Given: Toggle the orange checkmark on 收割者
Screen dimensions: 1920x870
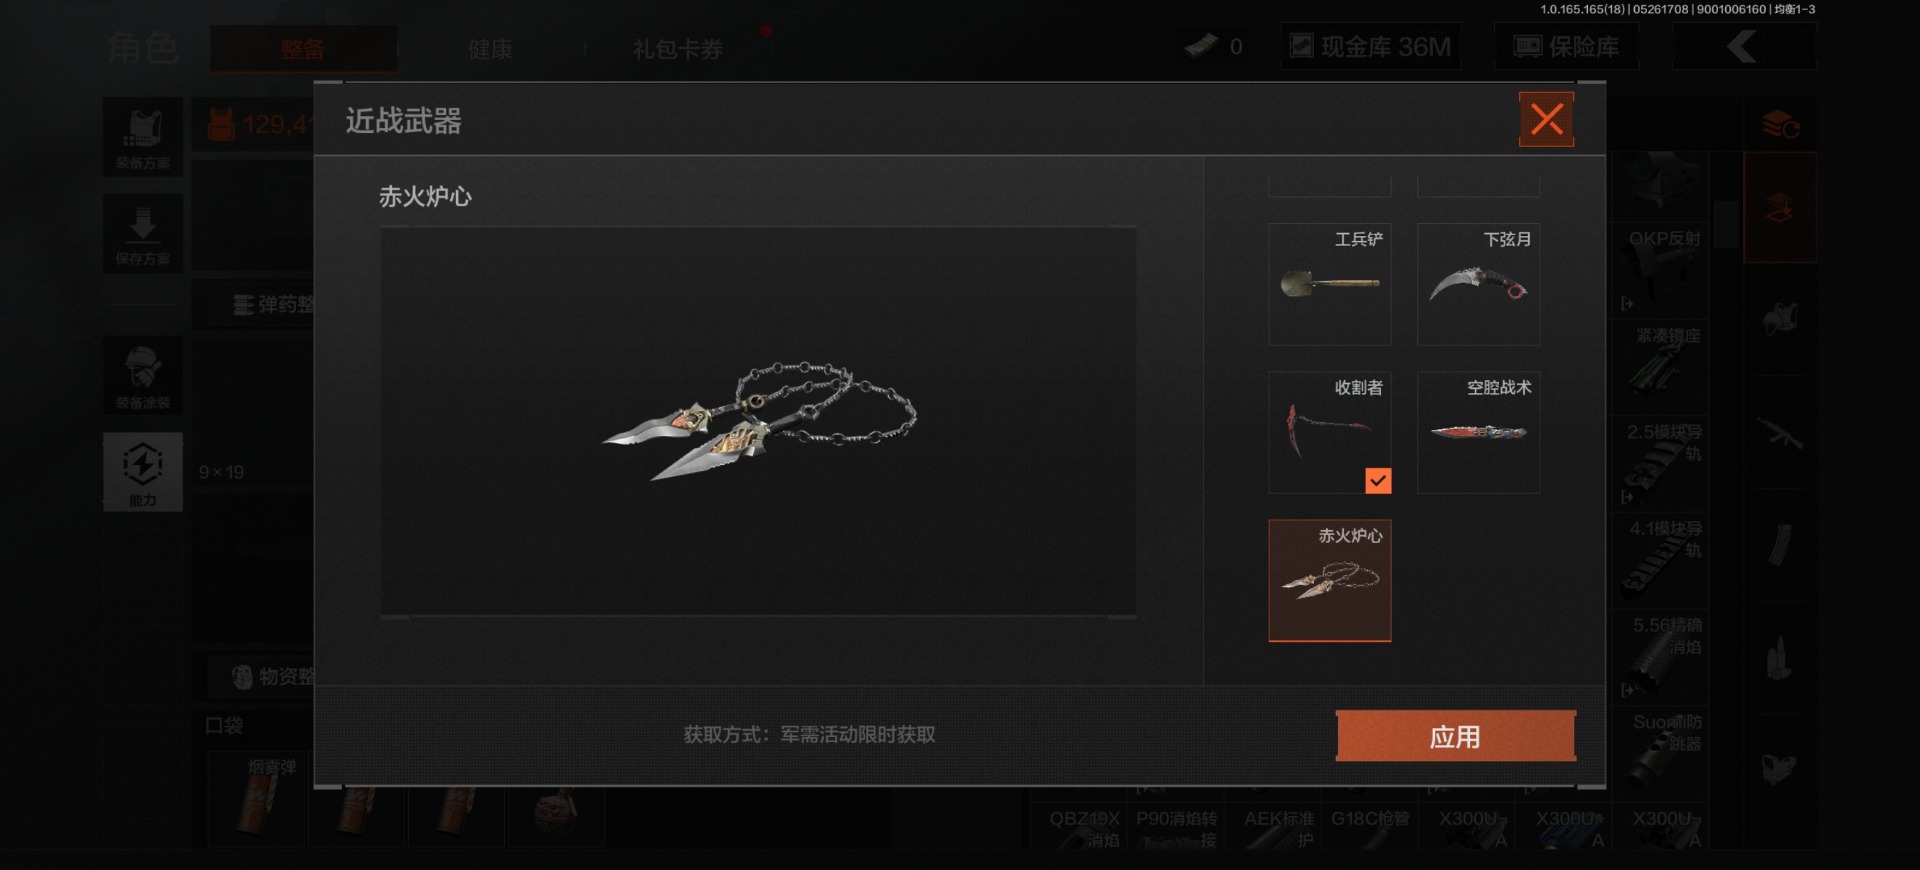Looking at the screenshot, I should (x=1378, y=481).
